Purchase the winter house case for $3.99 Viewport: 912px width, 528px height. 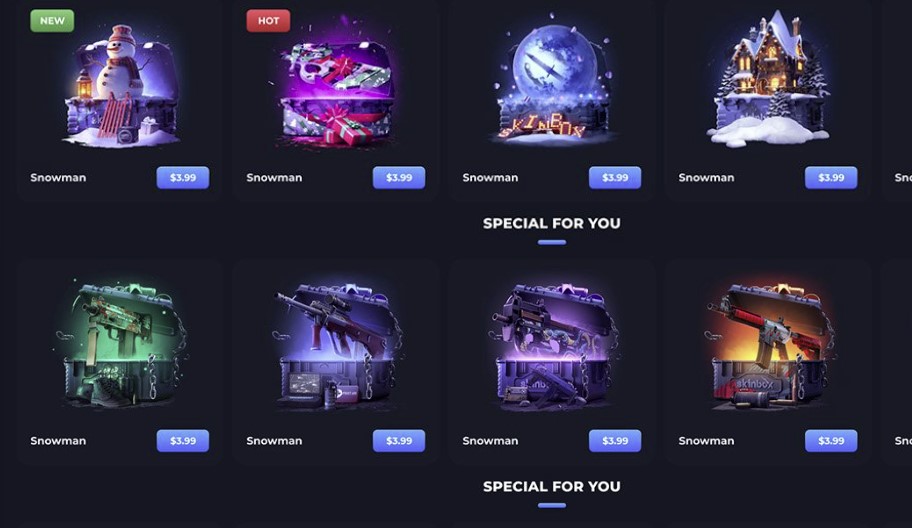[x=831, y=178]
